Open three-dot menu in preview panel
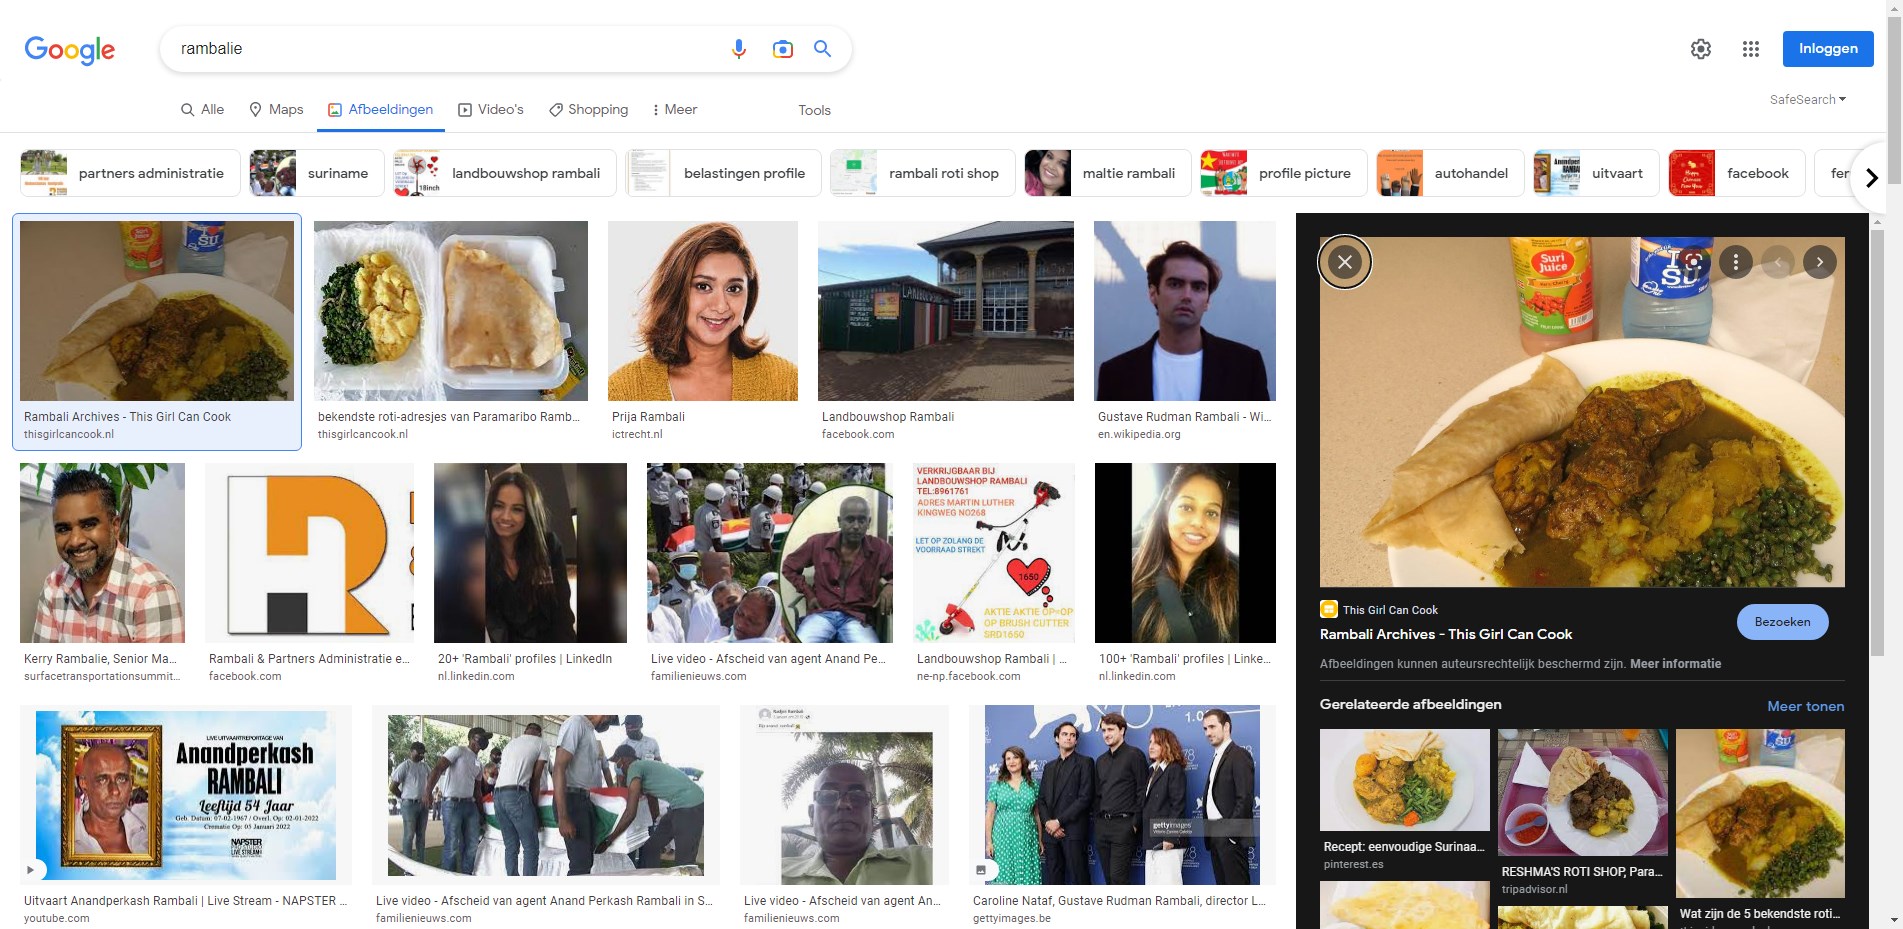Image resolution: width=1903 pixels, height=929 pixels. tap(1735, 262)
